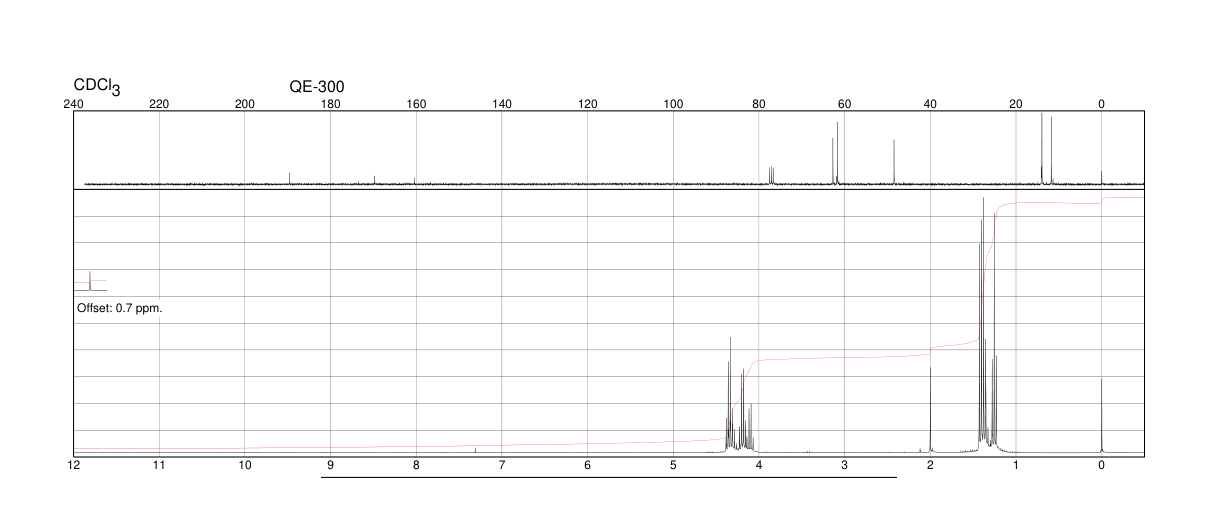This screenshot has height=528, width=1224.
Task: Click the 60 carbon scale label
Action: tap(844, 104)
